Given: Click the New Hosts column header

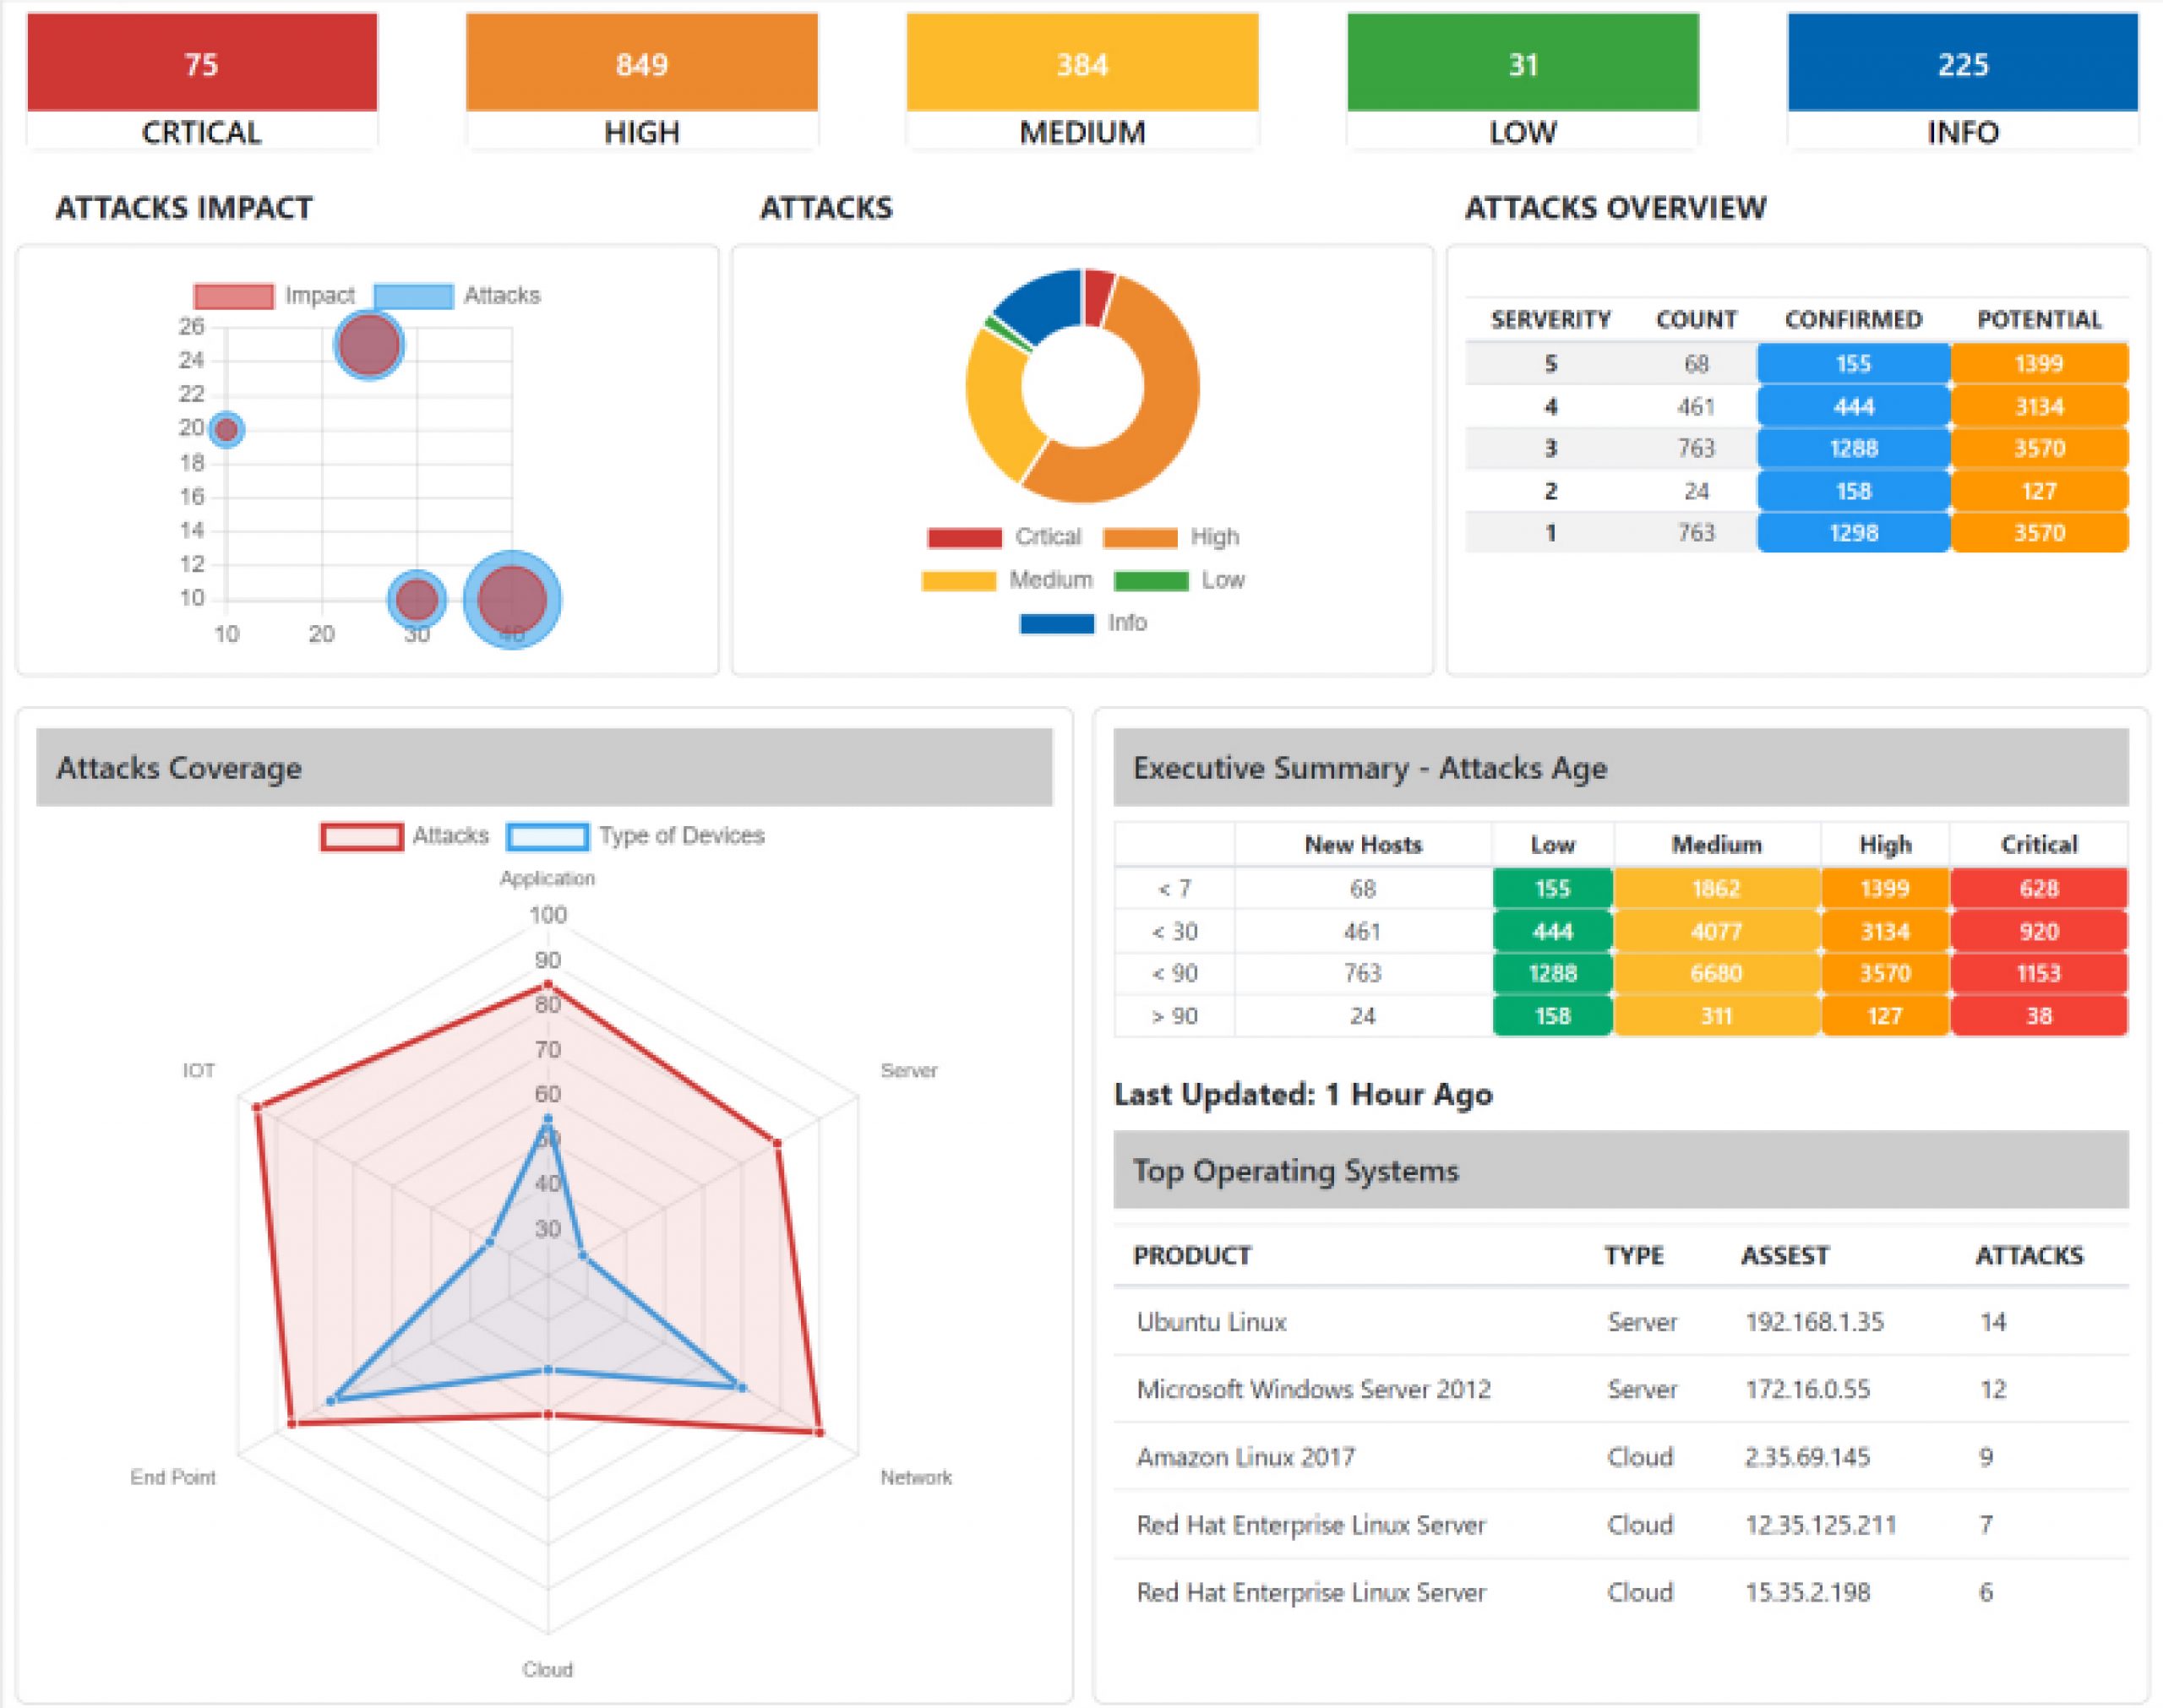Looking at the screenshot, I should pos(1363,845).
